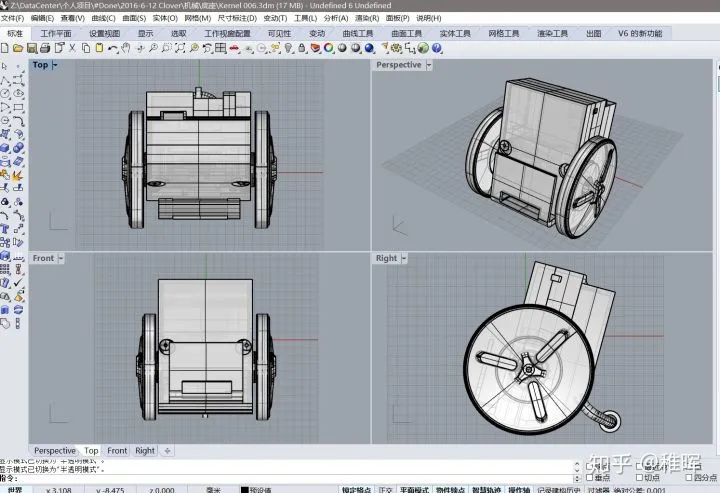
Task: Select the Circle tool in left sidebar
Action: [x=5, y=94]
